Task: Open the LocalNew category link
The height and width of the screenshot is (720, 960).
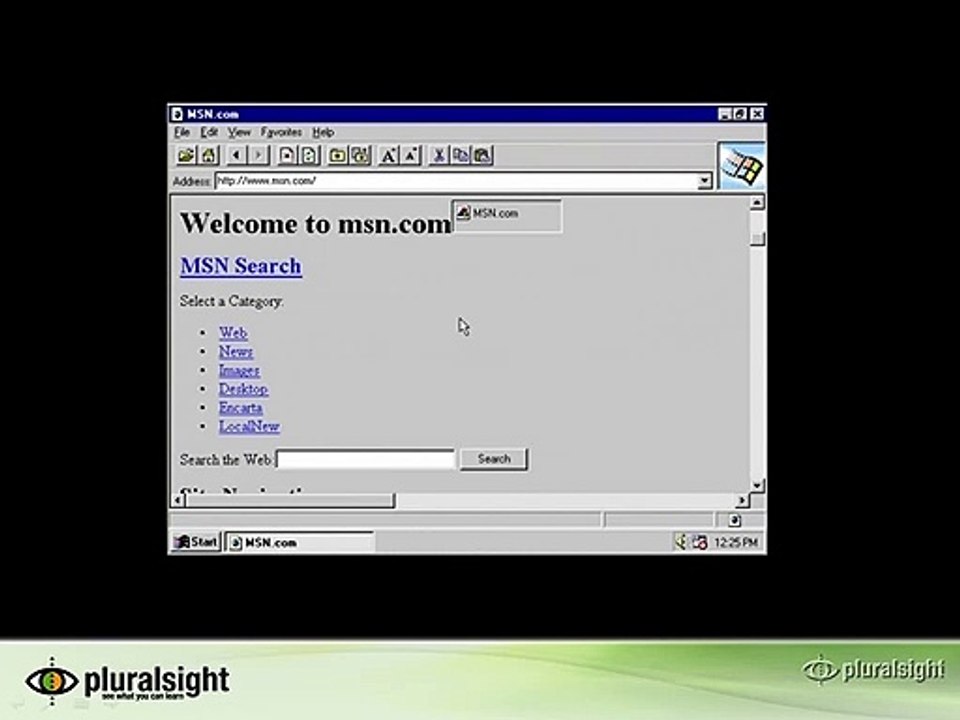Action: 249,426
